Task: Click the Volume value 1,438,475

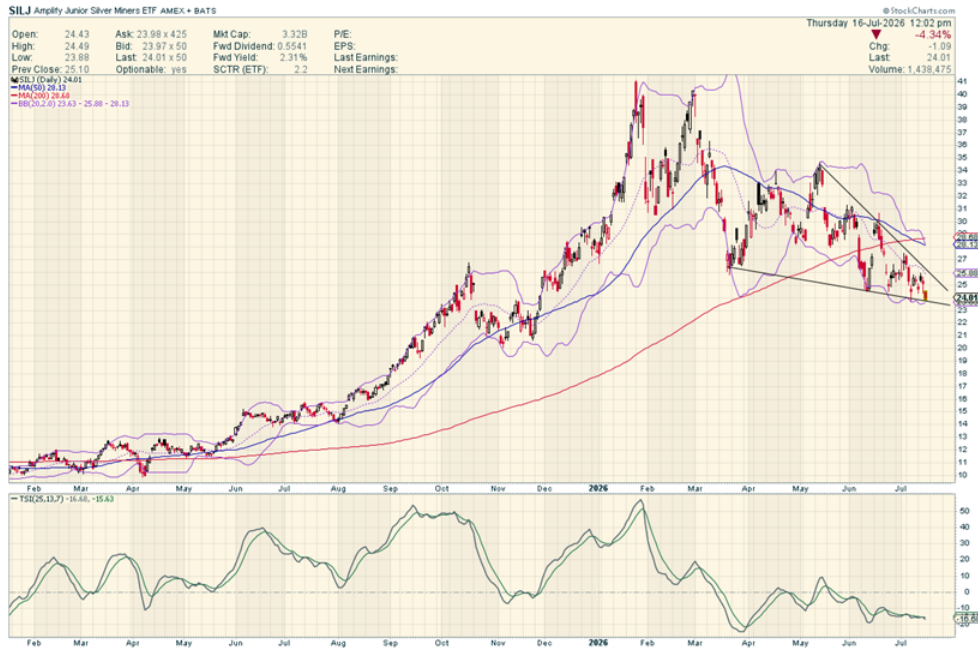Action: 927,69
